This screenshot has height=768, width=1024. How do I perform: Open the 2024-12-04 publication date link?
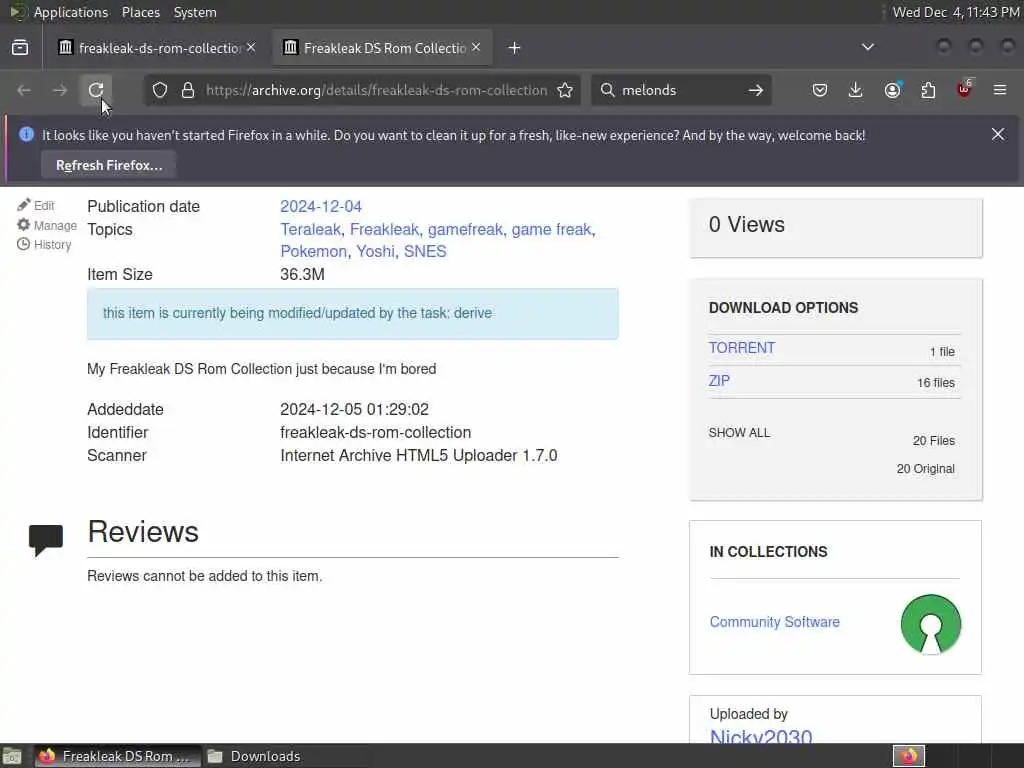(x=321, y=206)
